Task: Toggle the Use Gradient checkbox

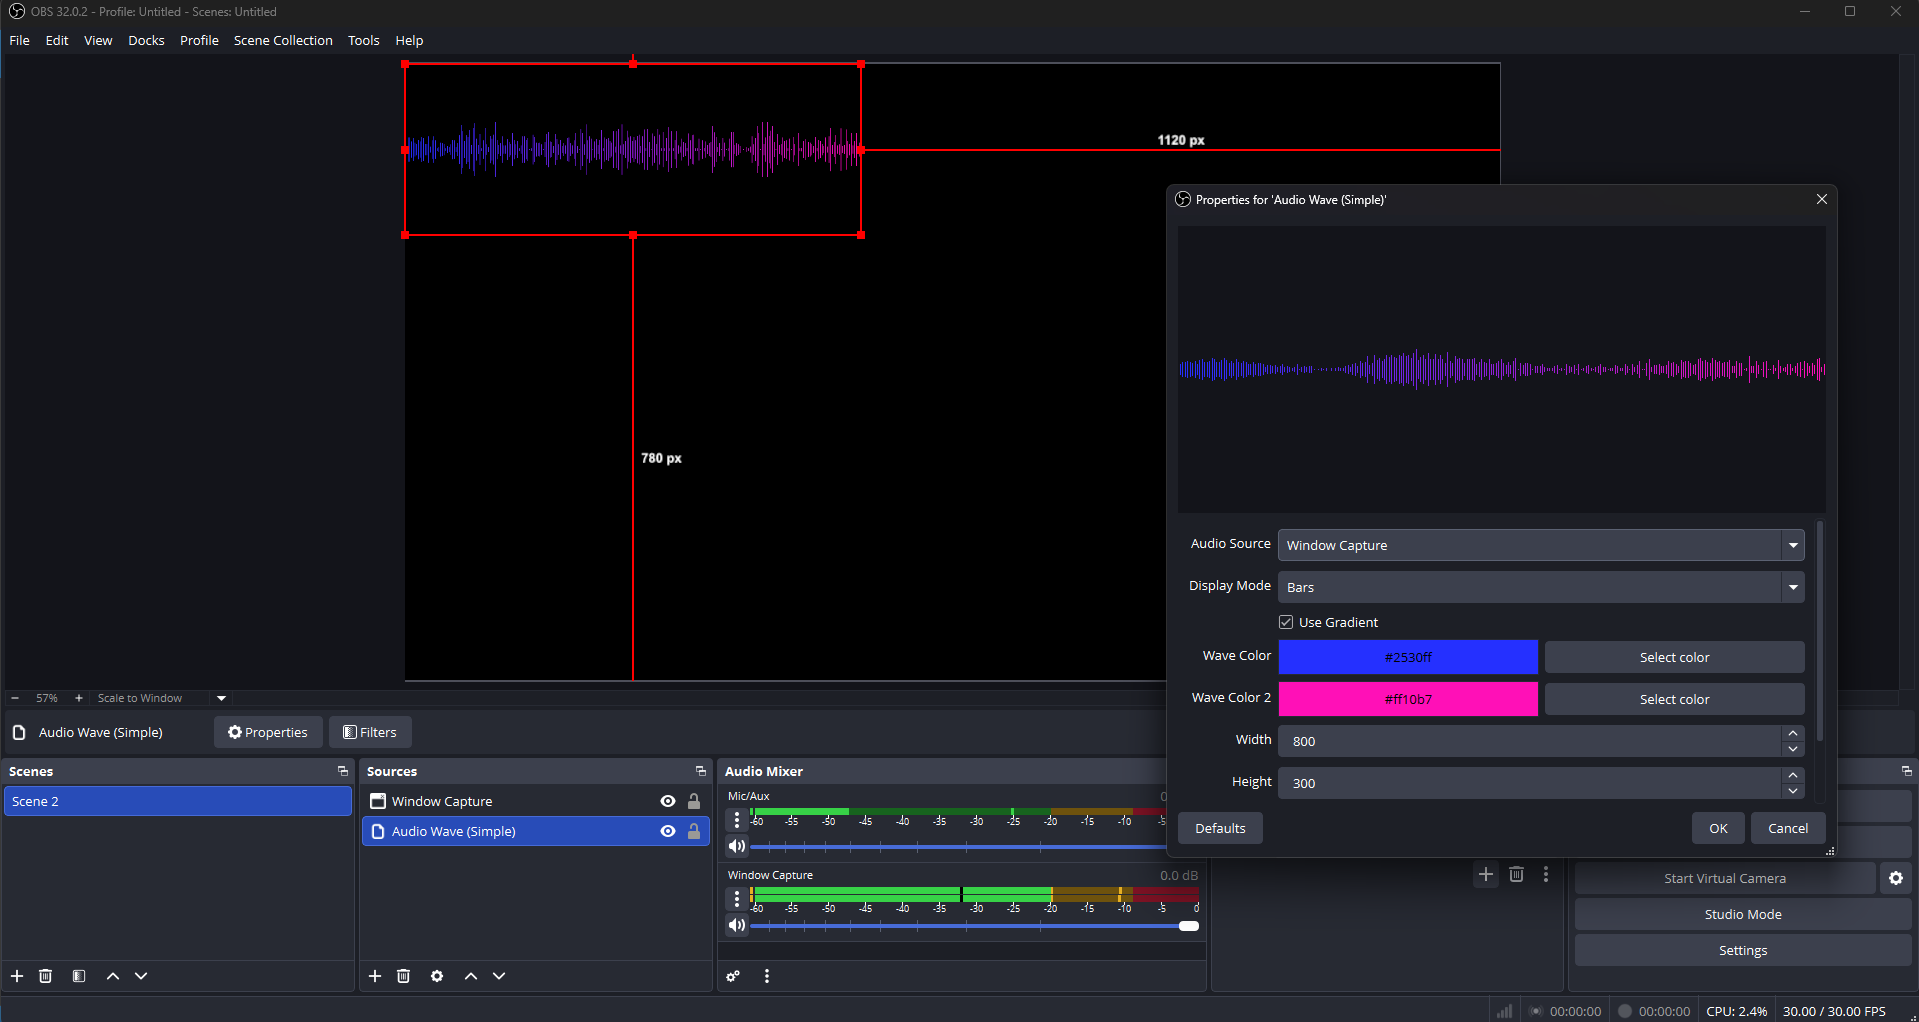Action: pos(1285,621)
